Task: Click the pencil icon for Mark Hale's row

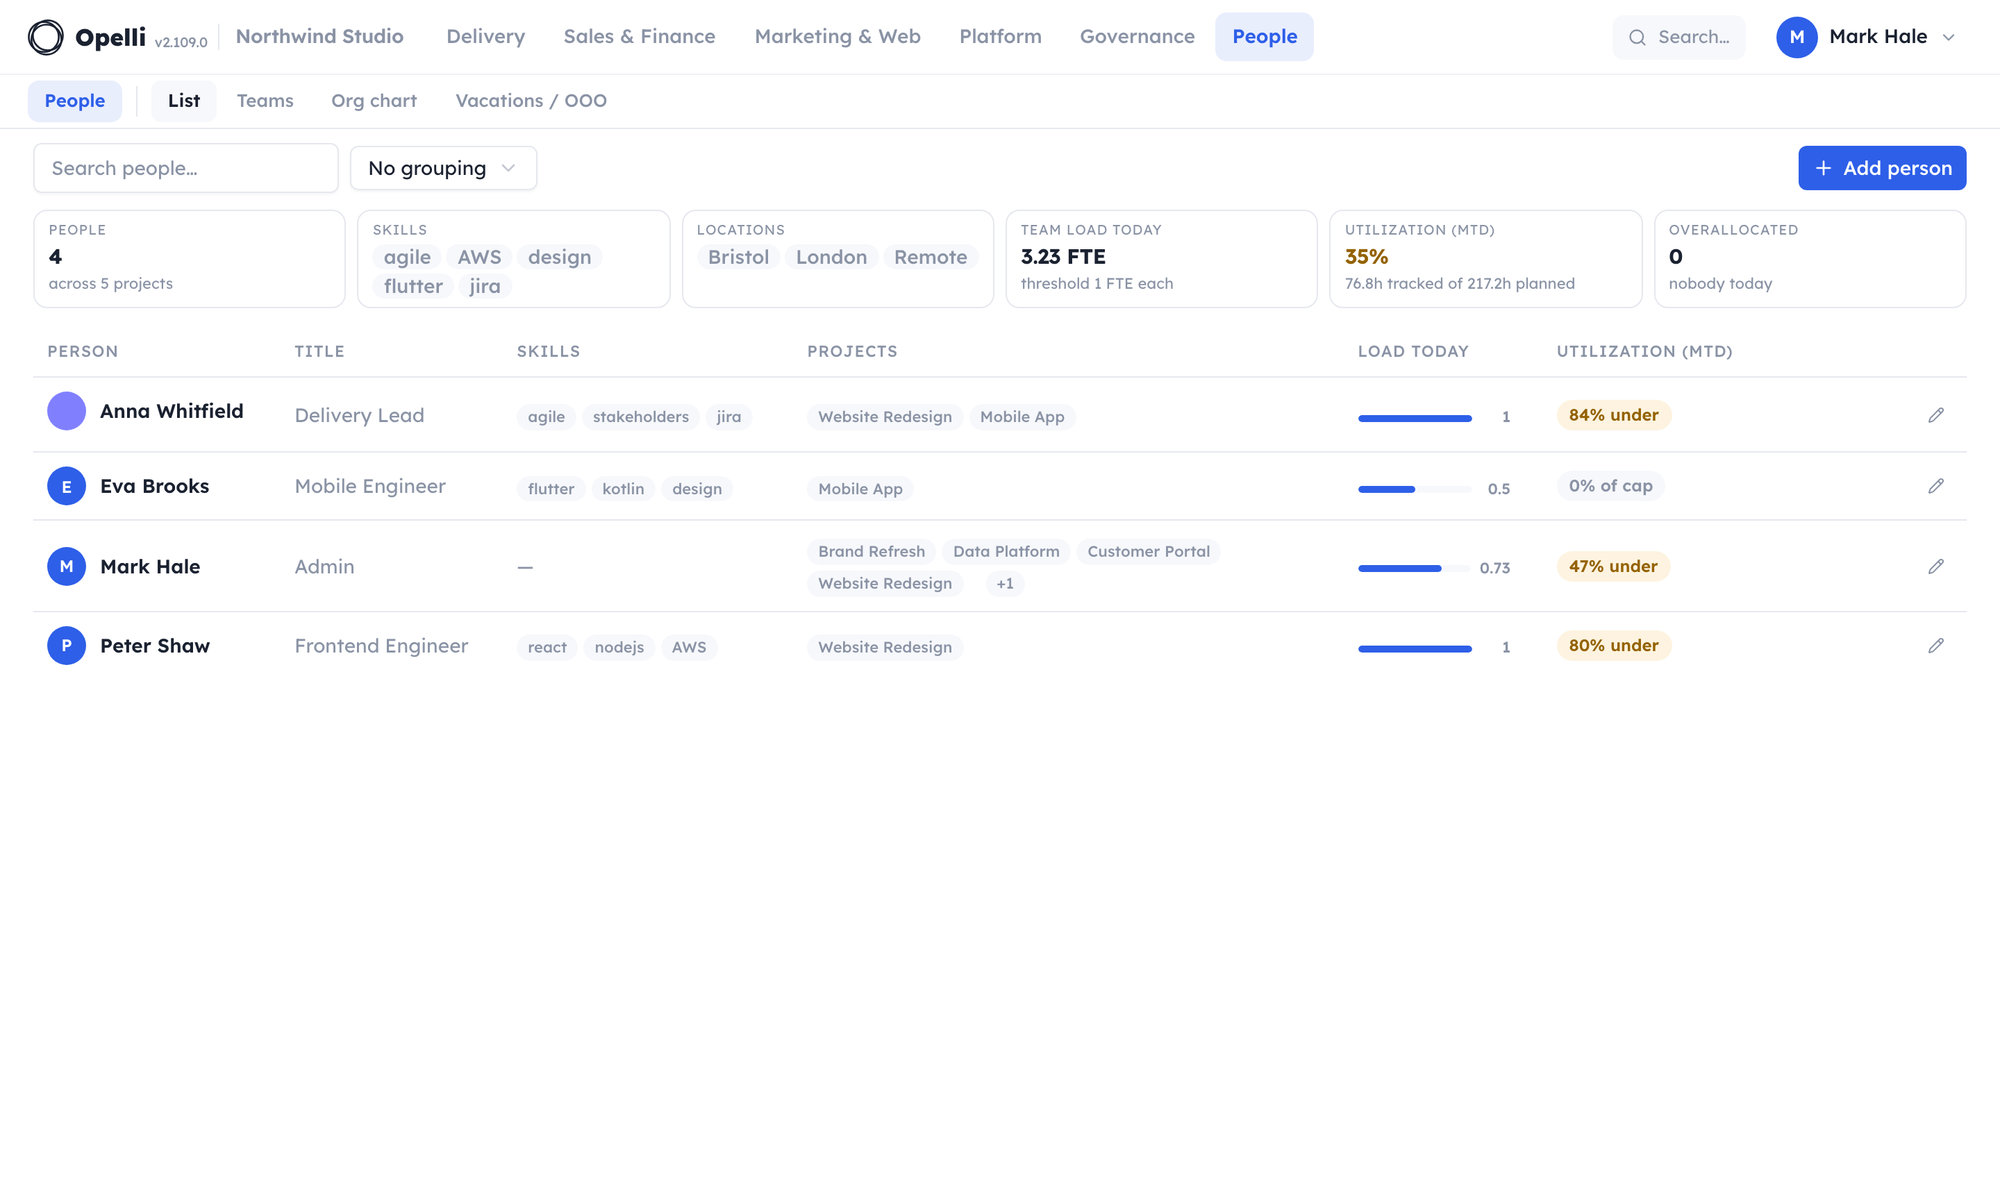Action: coord(1936,567)
